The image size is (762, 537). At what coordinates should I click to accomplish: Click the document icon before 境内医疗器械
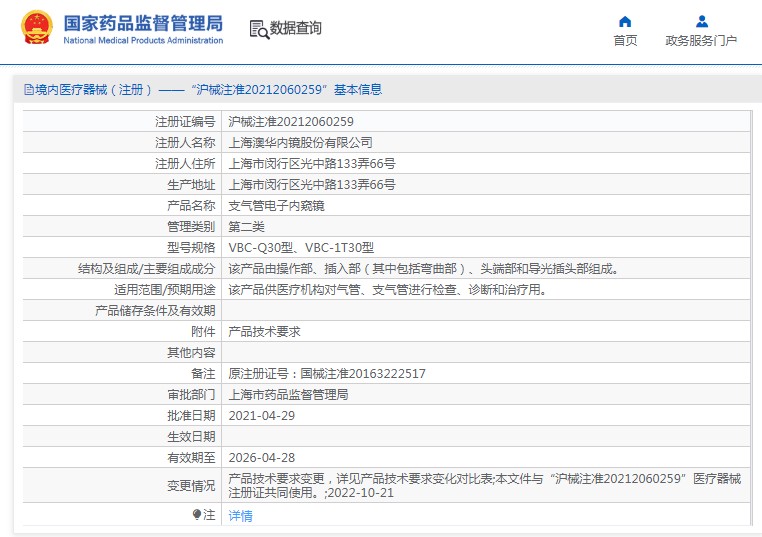point(28,90)
